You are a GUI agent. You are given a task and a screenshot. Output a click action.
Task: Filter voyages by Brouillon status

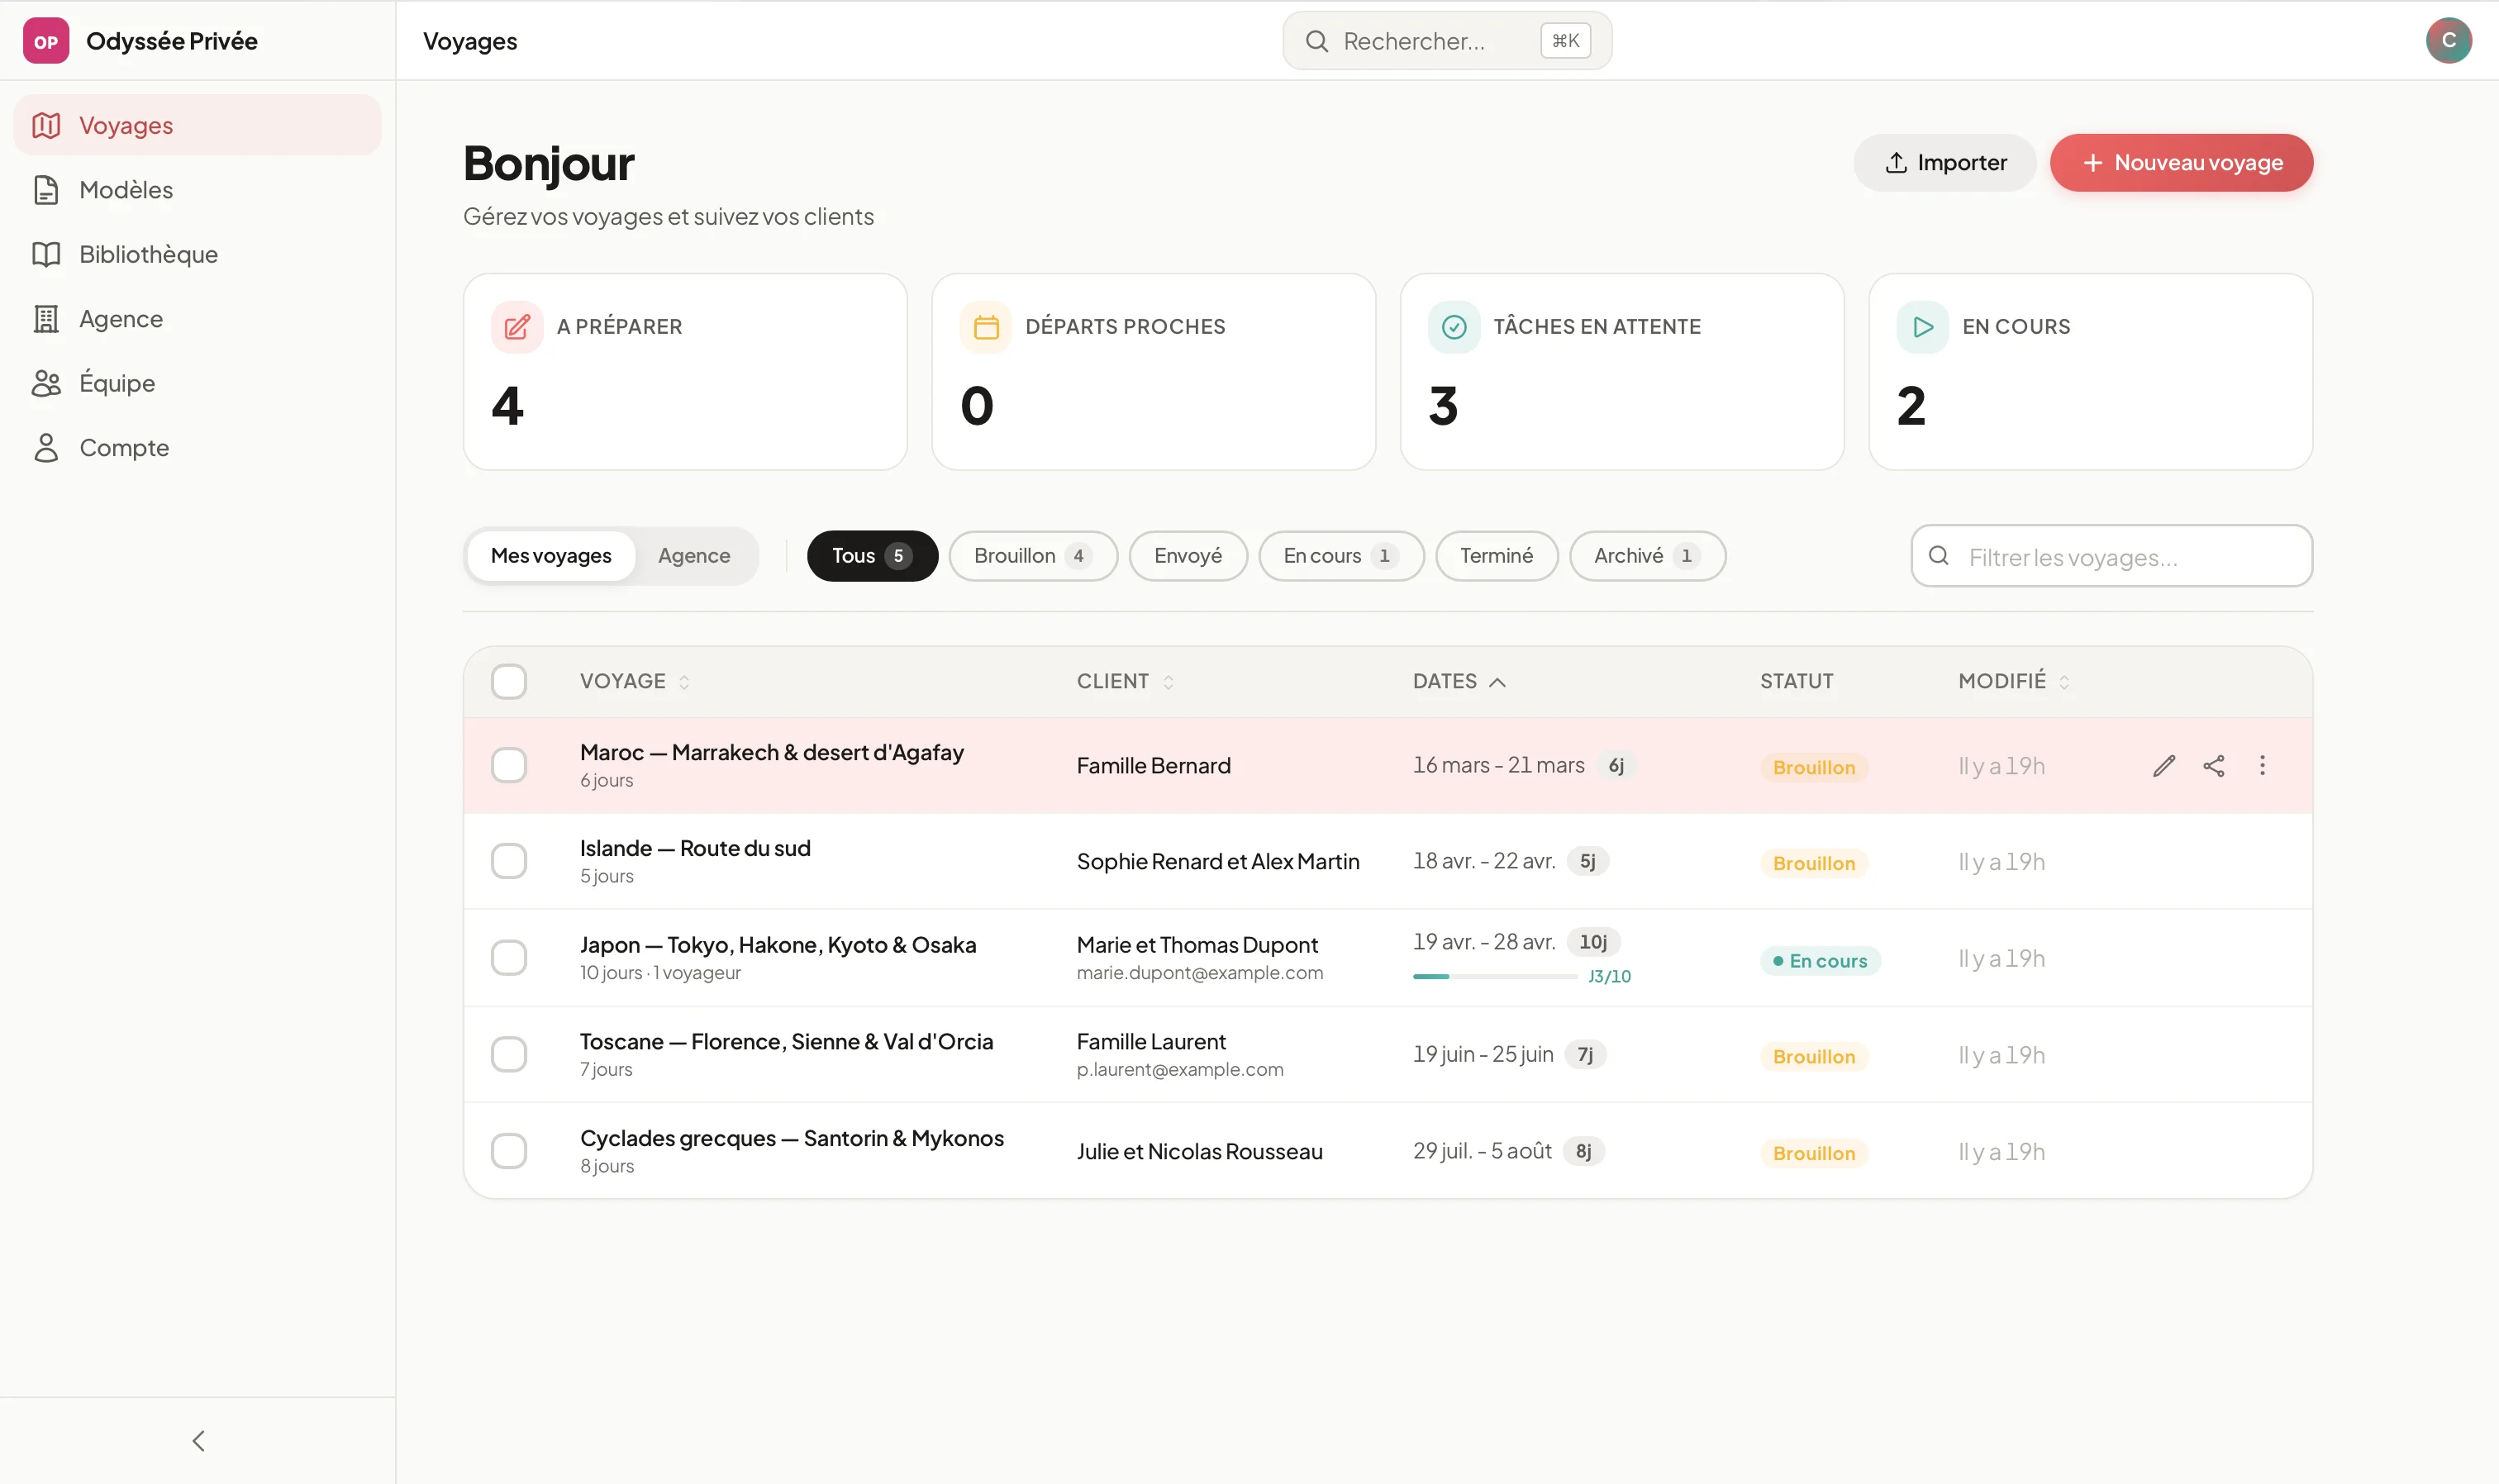[1032, 556]
